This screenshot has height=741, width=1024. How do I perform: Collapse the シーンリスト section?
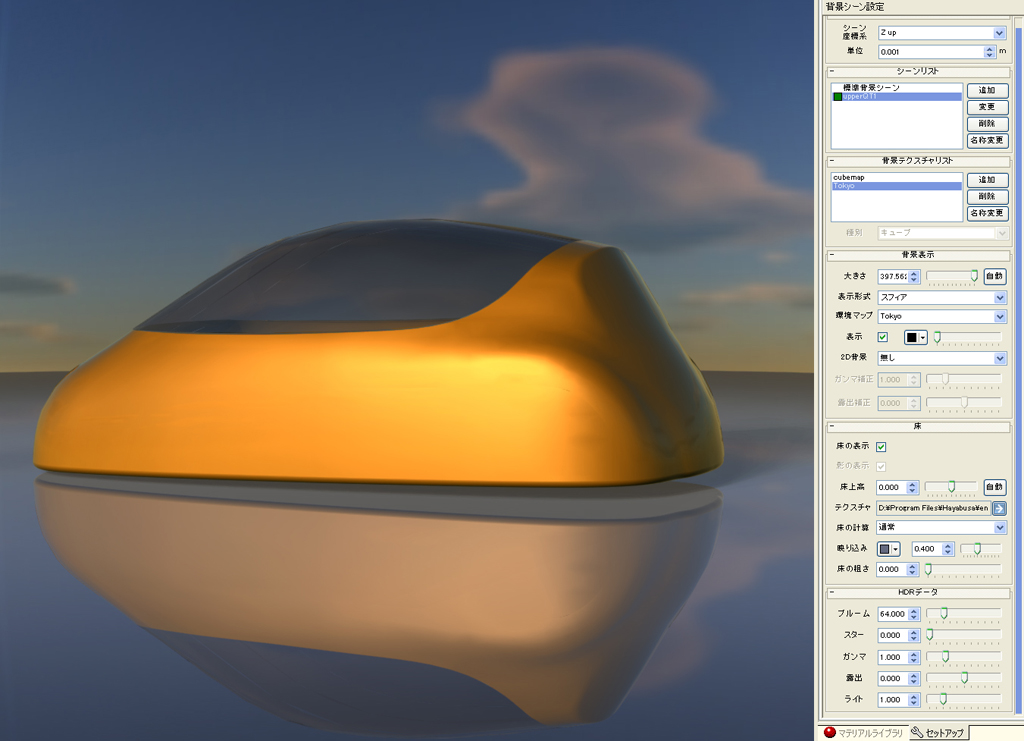832,72
